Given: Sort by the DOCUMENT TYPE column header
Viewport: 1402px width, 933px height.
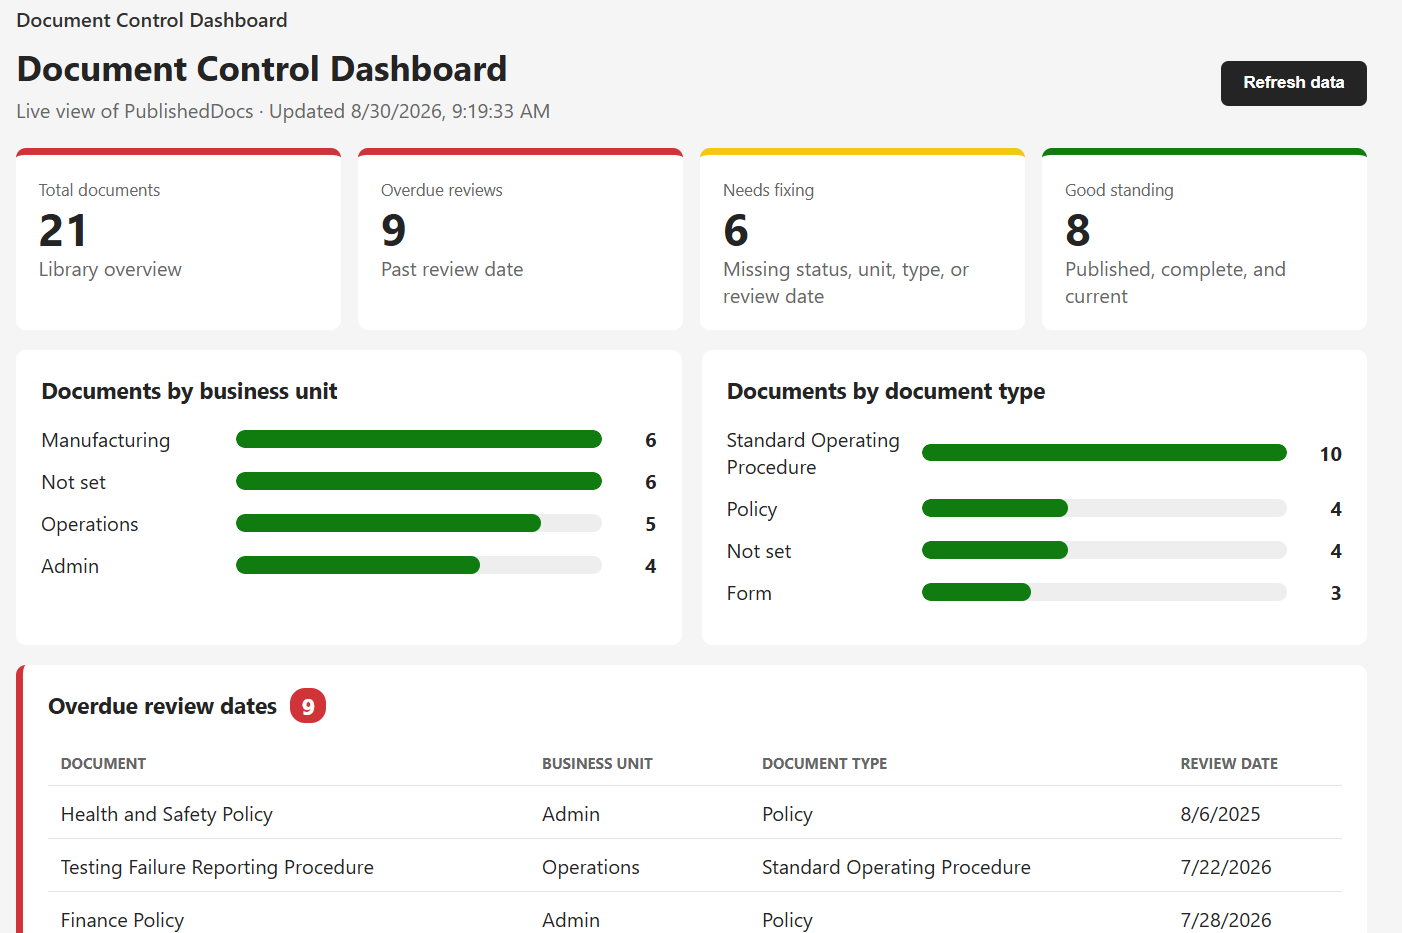Looking at the screenshot, I should tap(824, 764).
